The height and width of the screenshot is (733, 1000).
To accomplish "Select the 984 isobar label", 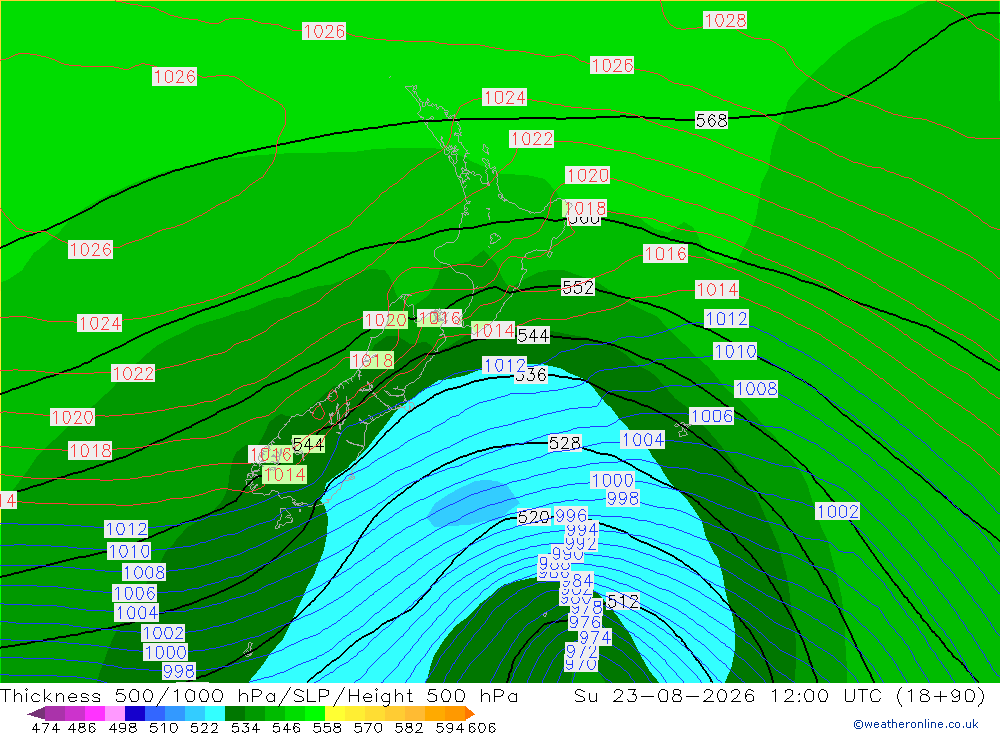I will pyautogui.click(x=577, y=580).
